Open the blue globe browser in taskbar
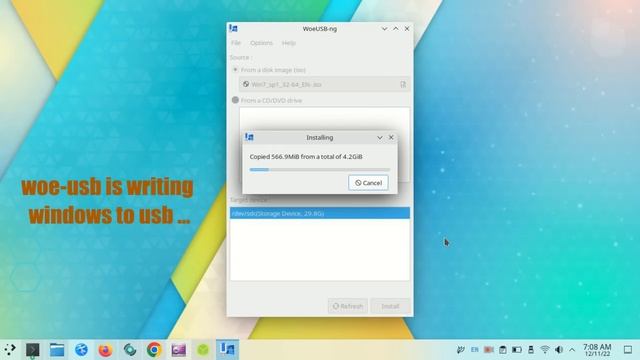 pyautogui.click(x=81, y=350)
